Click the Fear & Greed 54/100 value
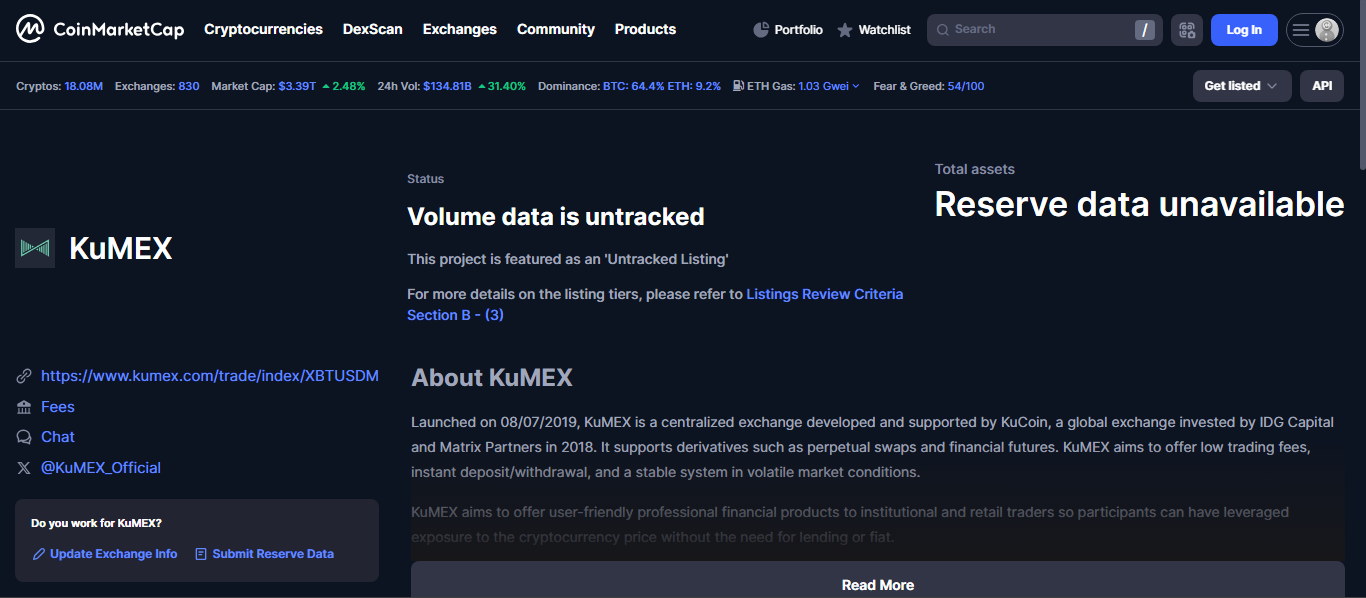 (965, 86)
